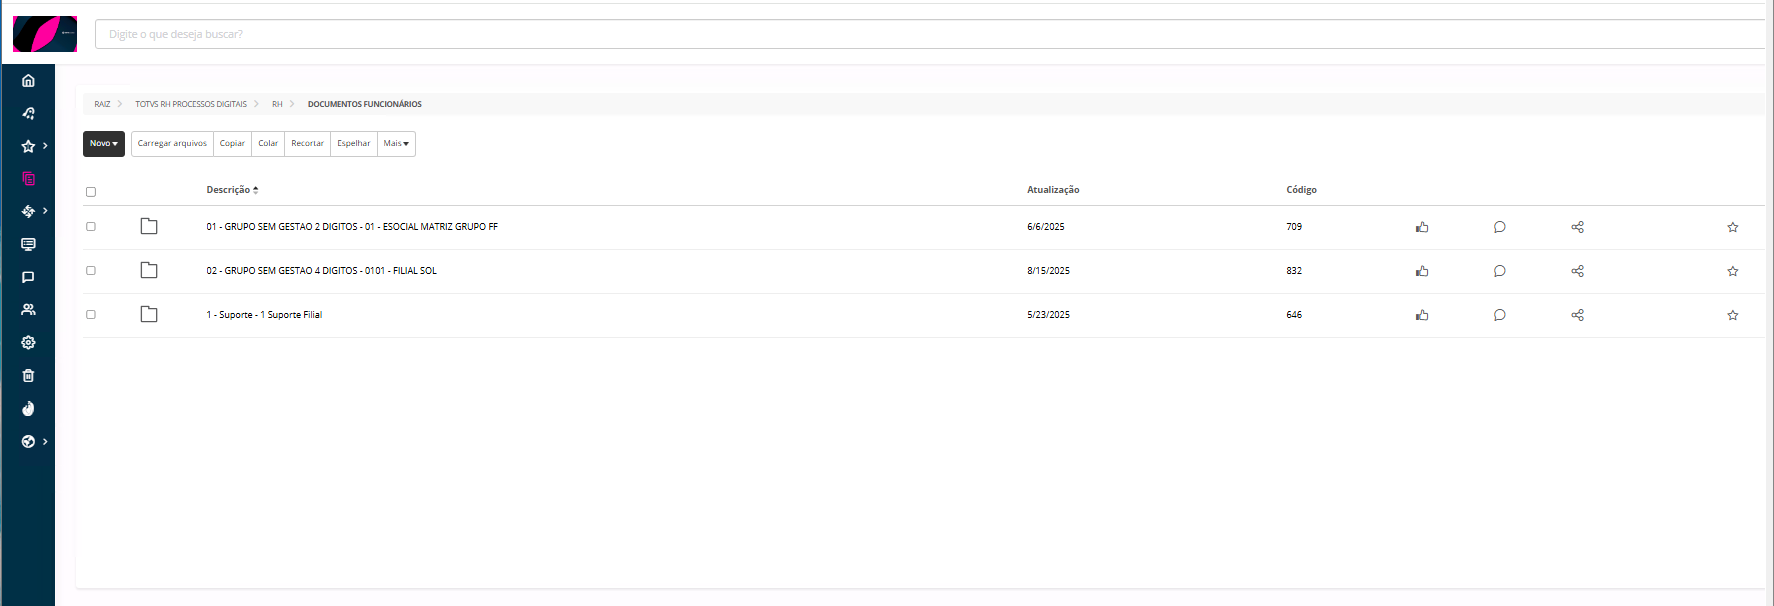Like the folder with code 832
The width and height of the screenshot is (1774, 606).
1422,271
